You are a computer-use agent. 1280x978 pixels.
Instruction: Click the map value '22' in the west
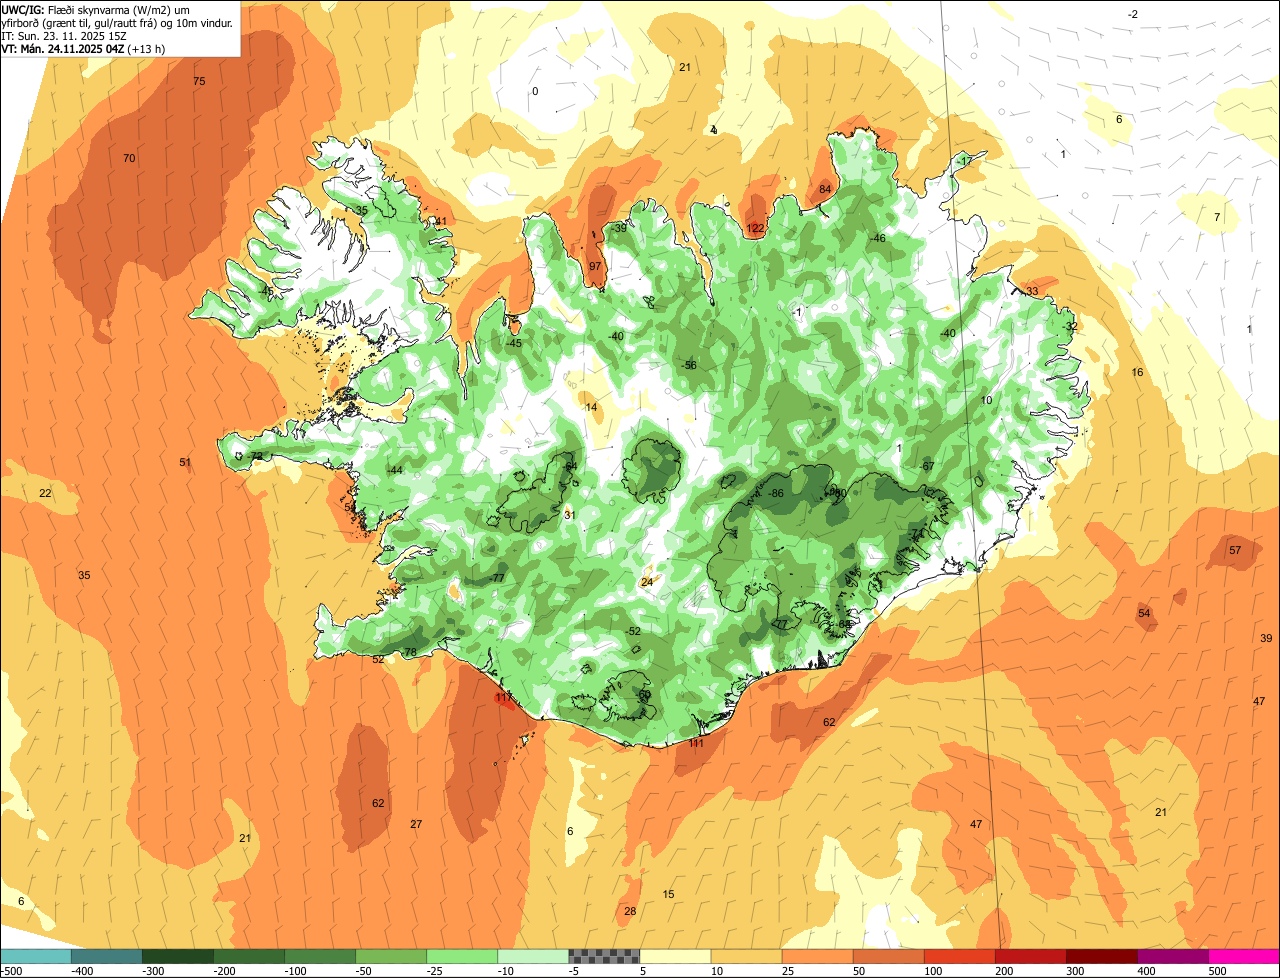pos(45,493)
